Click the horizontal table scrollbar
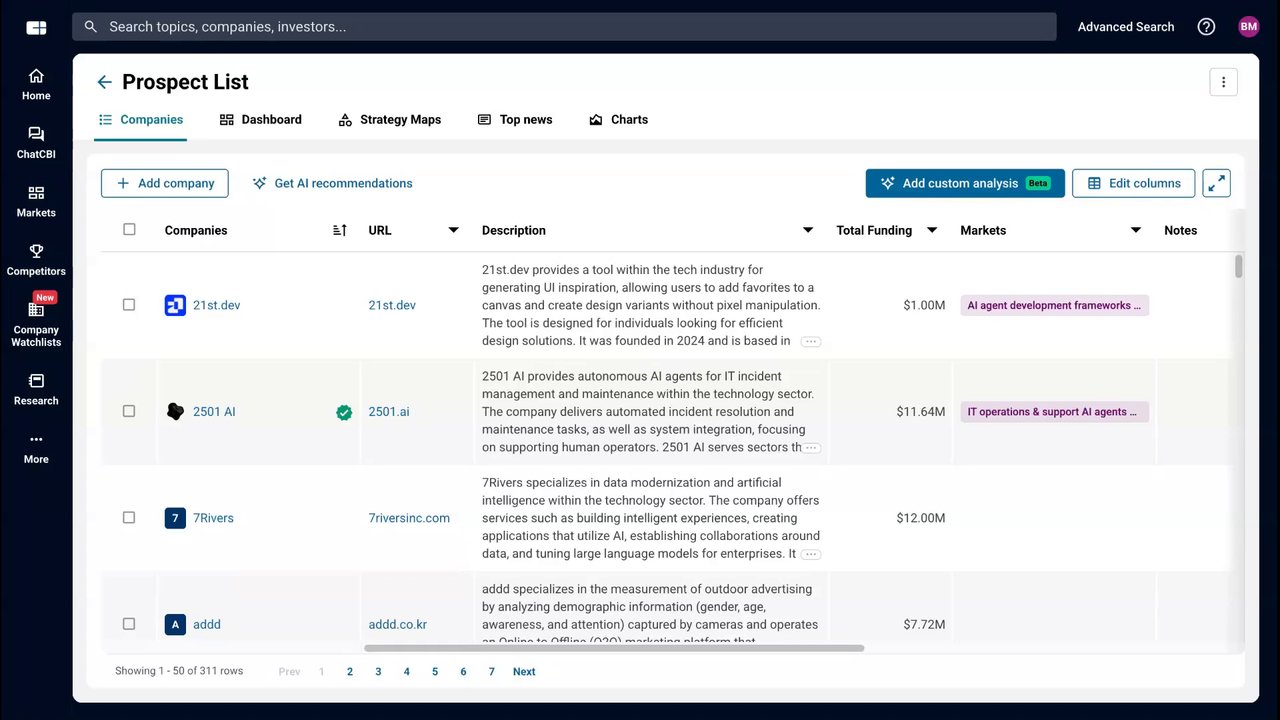 (x=614, y=648)
